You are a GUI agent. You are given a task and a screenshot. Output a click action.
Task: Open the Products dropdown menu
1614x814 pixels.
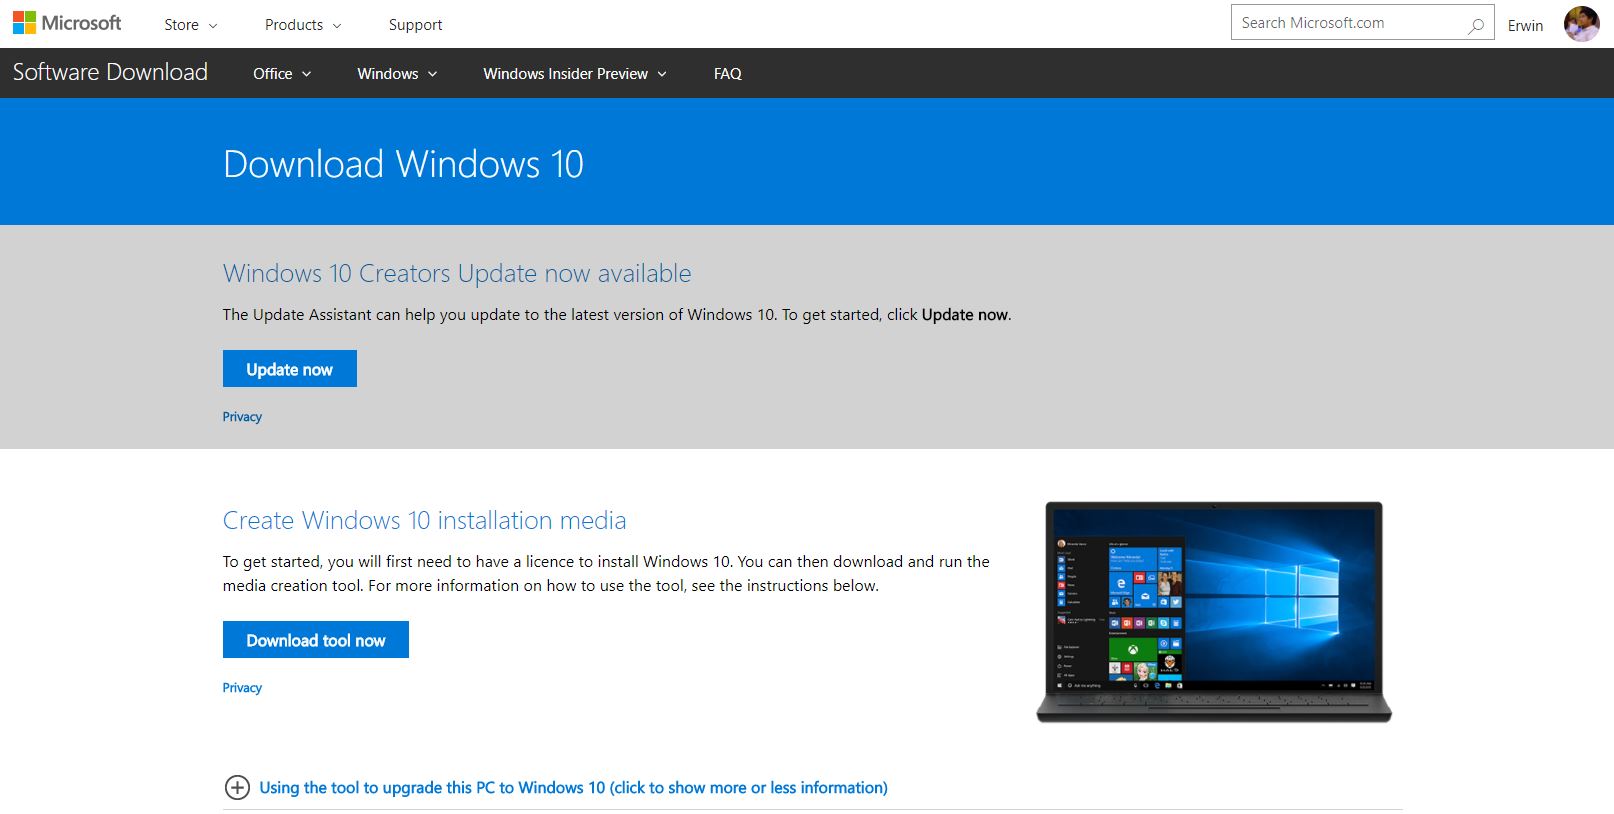point(303,25)
